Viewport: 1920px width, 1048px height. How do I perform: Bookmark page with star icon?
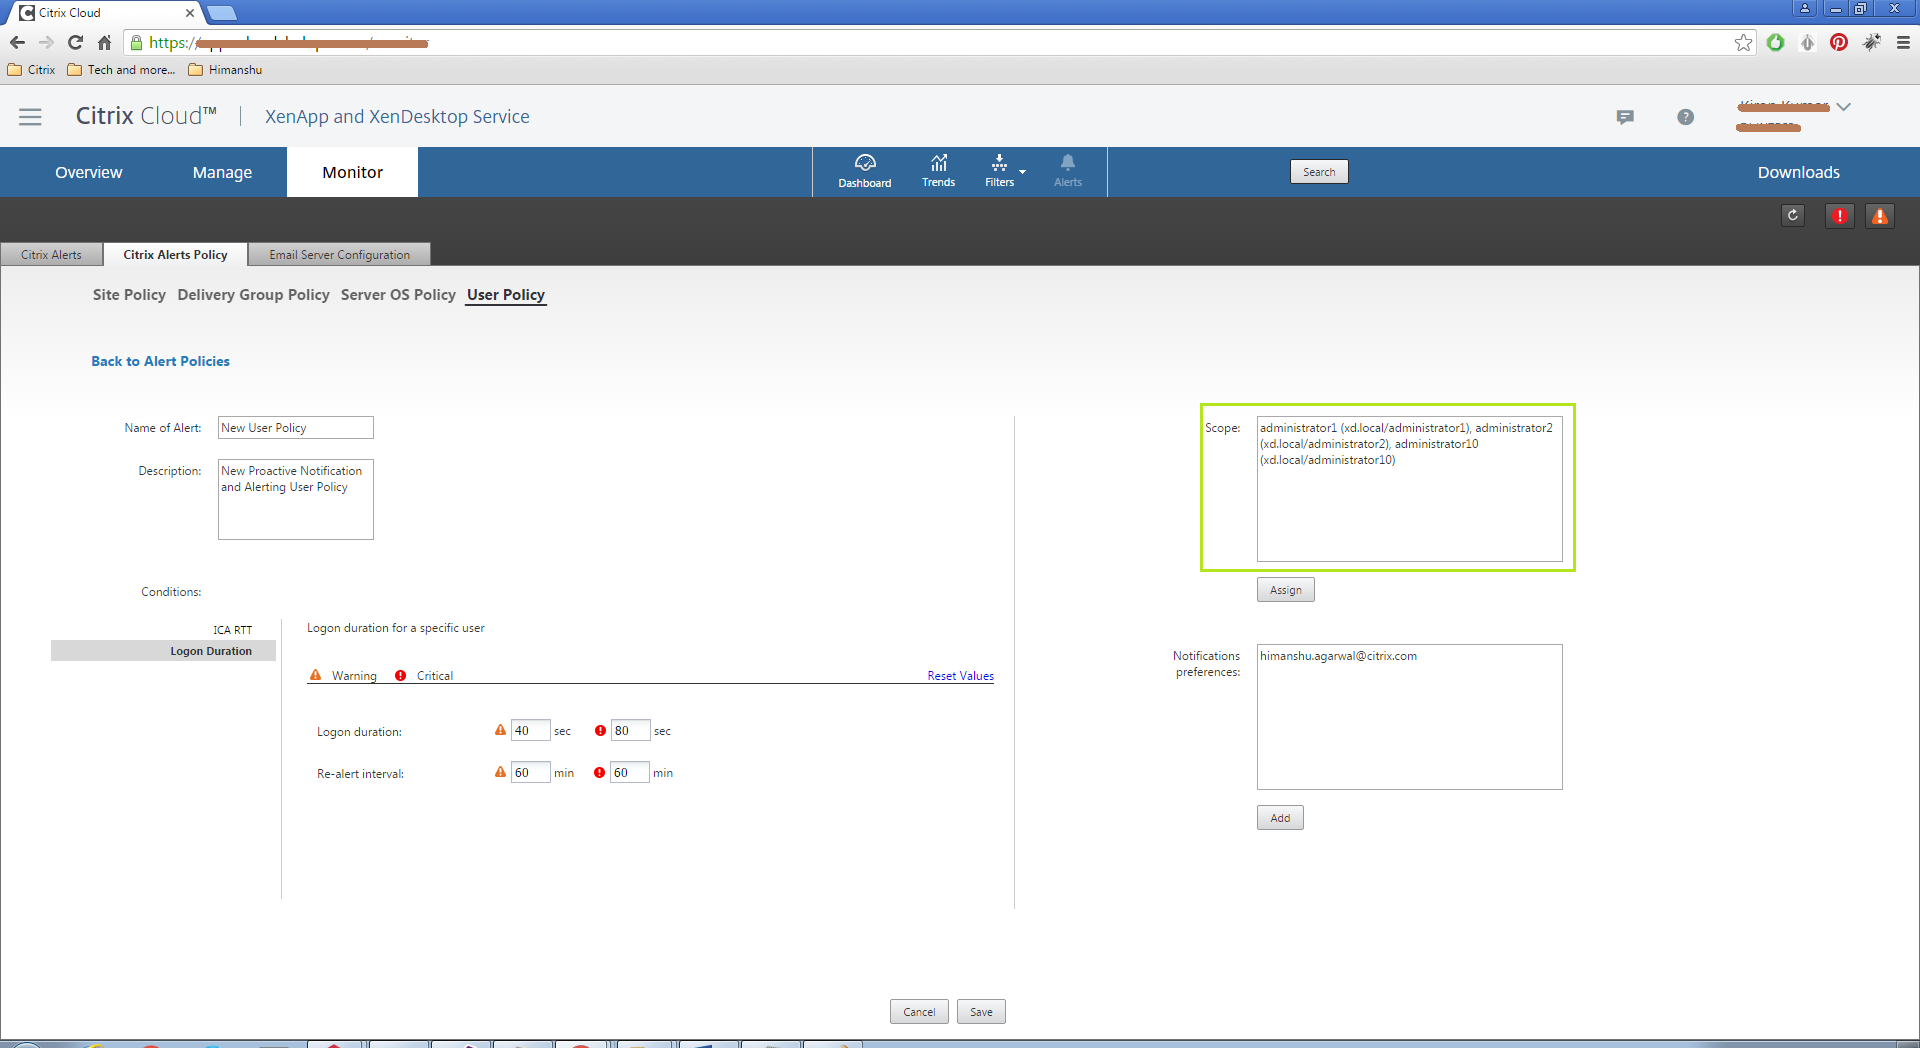pos(1743,42)
